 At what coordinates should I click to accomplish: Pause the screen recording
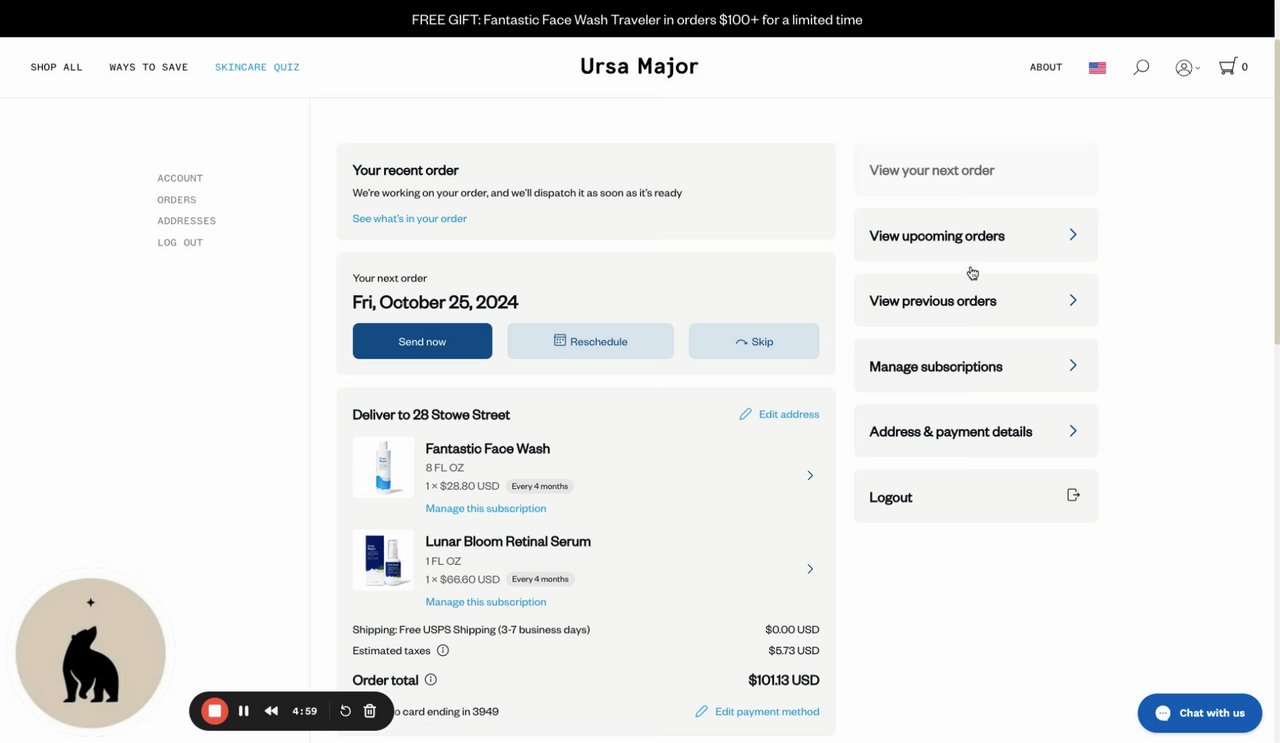point(244,711)
